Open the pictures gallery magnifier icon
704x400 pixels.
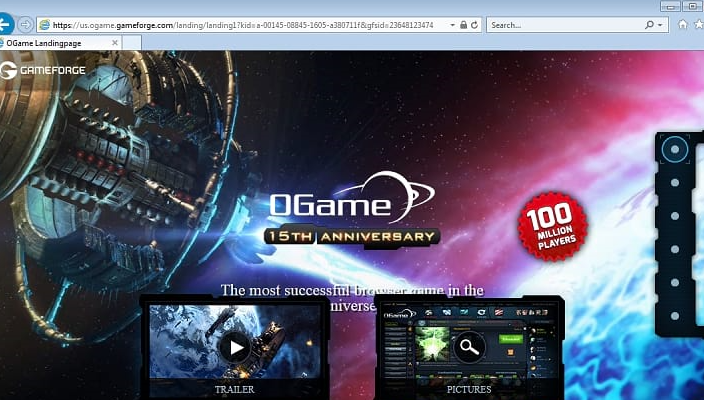coord(469,346)
